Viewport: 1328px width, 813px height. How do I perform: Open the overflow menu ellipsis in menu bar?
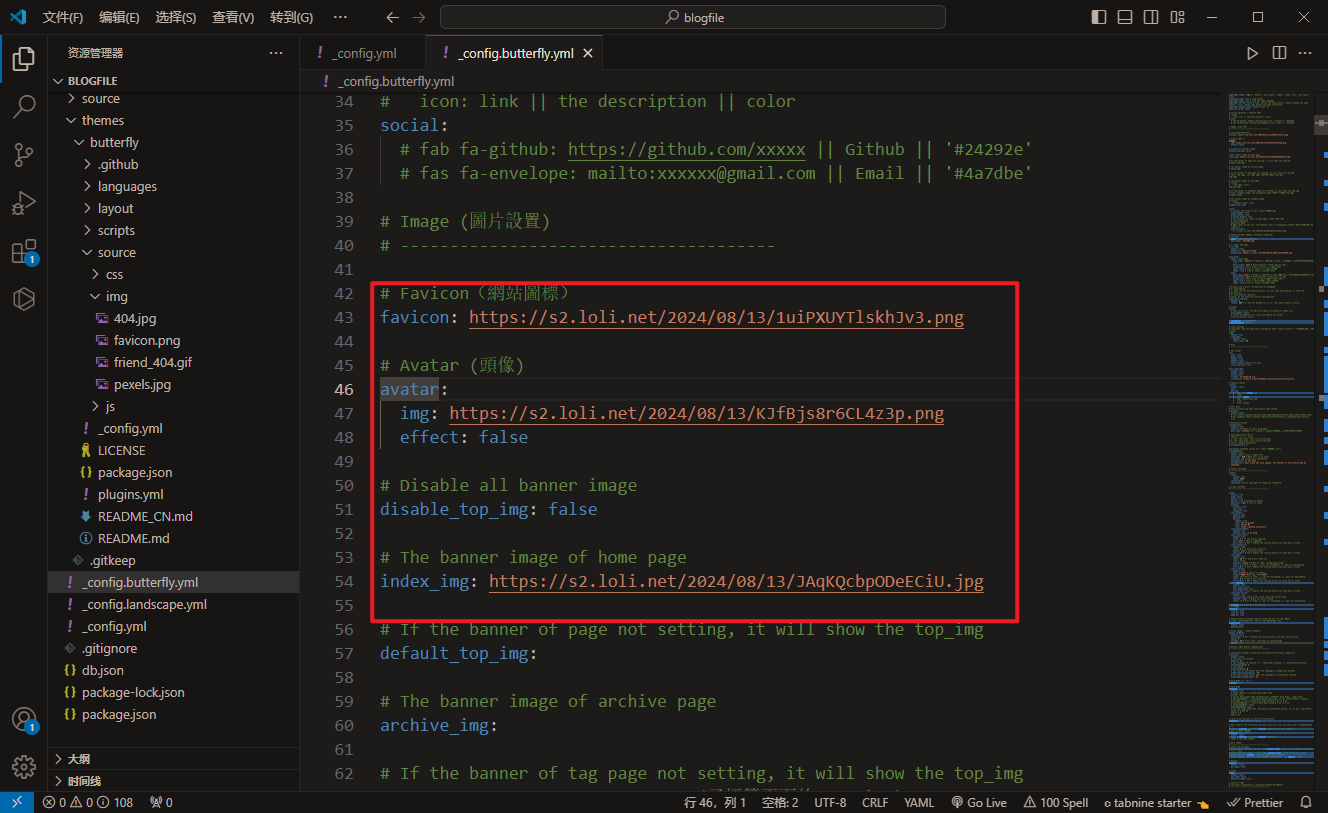tap(341, 17)
